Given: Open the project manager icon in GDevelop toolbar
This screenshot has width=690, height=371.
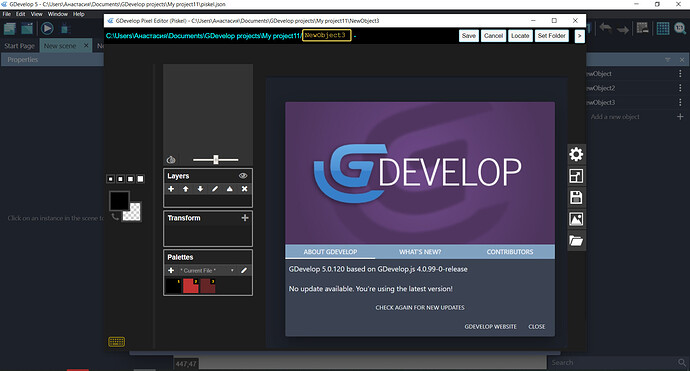Looking at the screenshot, I should [10, 29].
